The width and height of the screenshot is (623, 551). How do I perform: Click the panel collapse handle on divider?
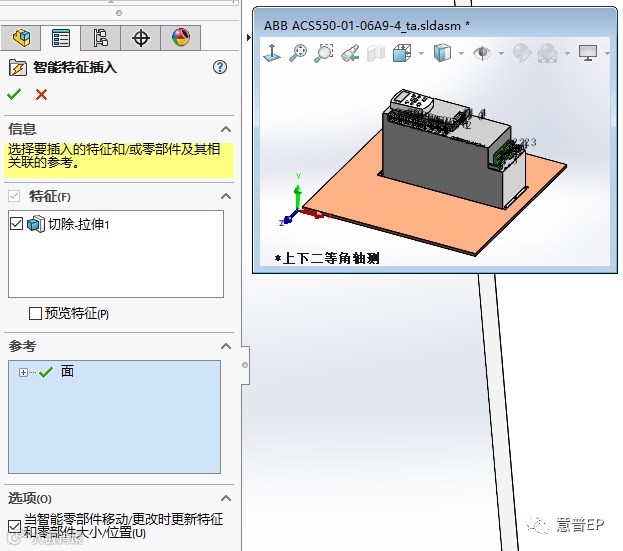pyautogui.click(x=245, y=365)
